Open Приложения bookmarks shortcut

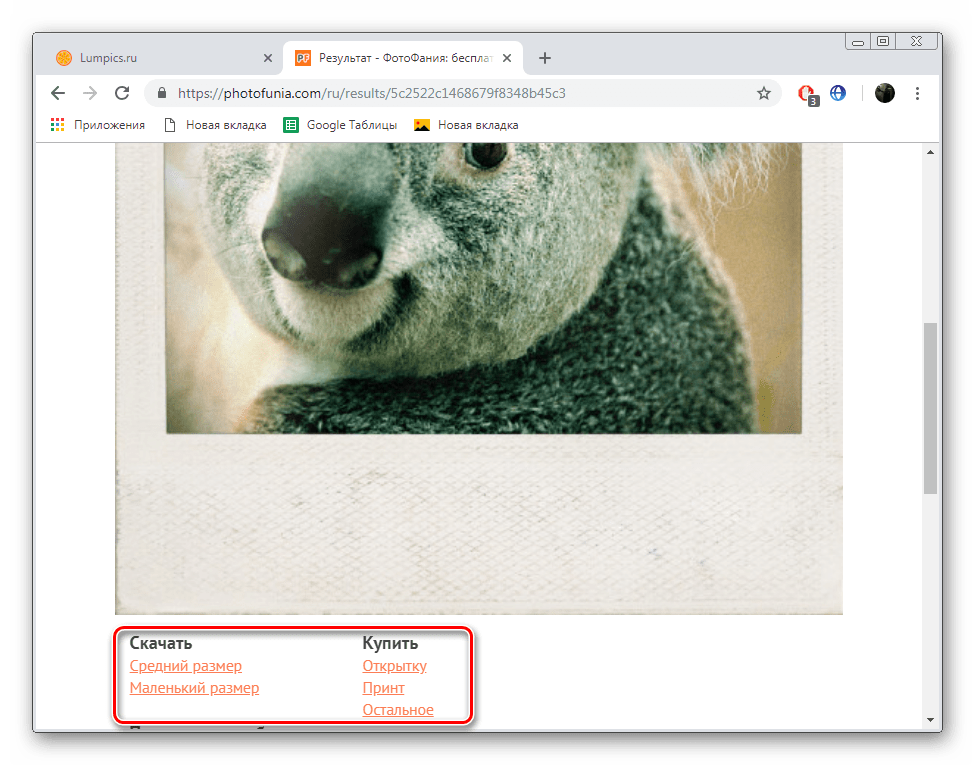98,125
